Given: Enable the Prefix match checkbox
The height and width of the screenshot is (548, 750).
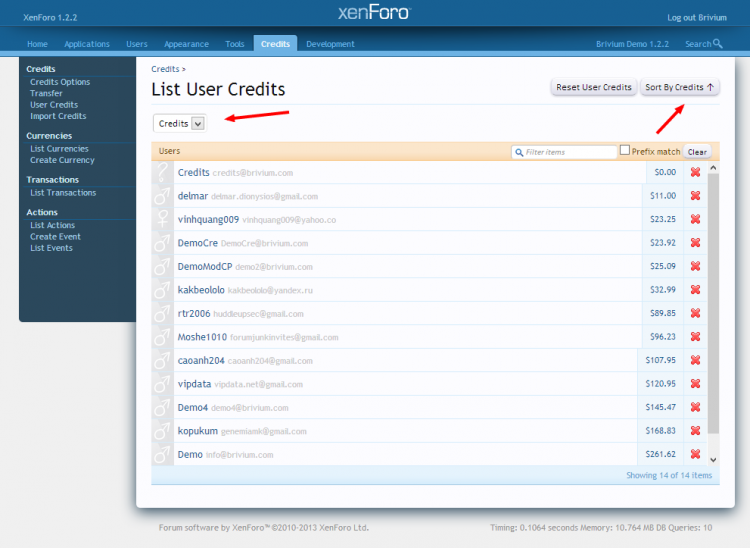Looking at the screenshot, I should [x=625, y=150].
